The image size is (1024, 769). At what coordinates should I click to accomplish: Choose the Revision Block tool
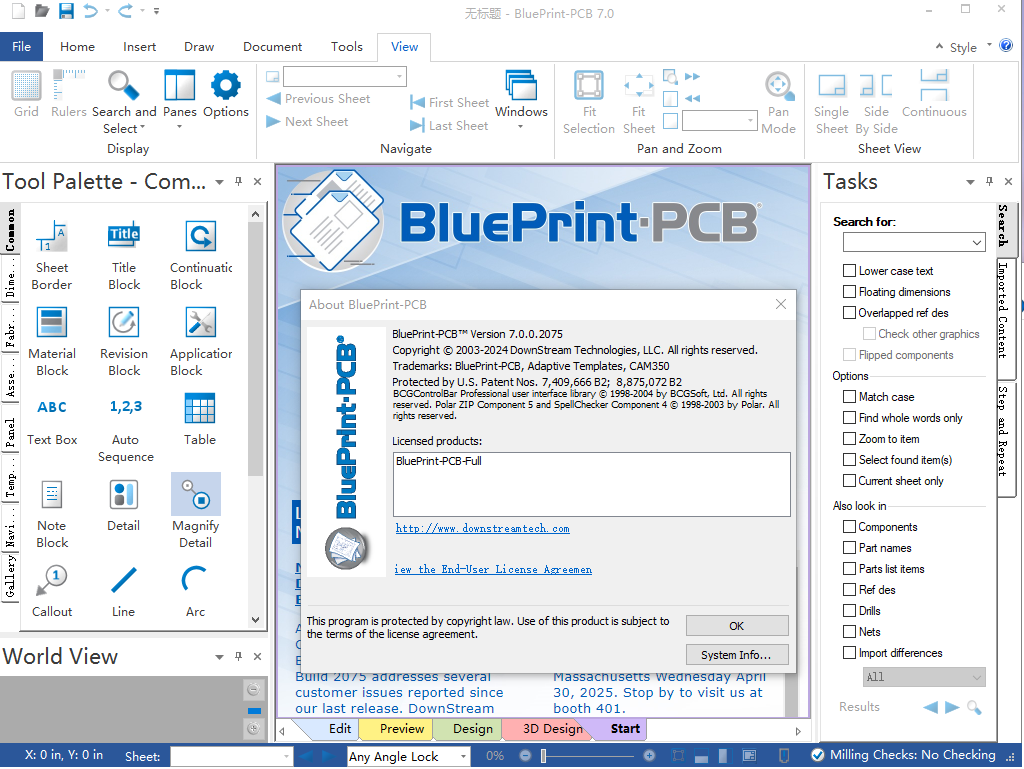pyautogui.click(x=124, y=323)
